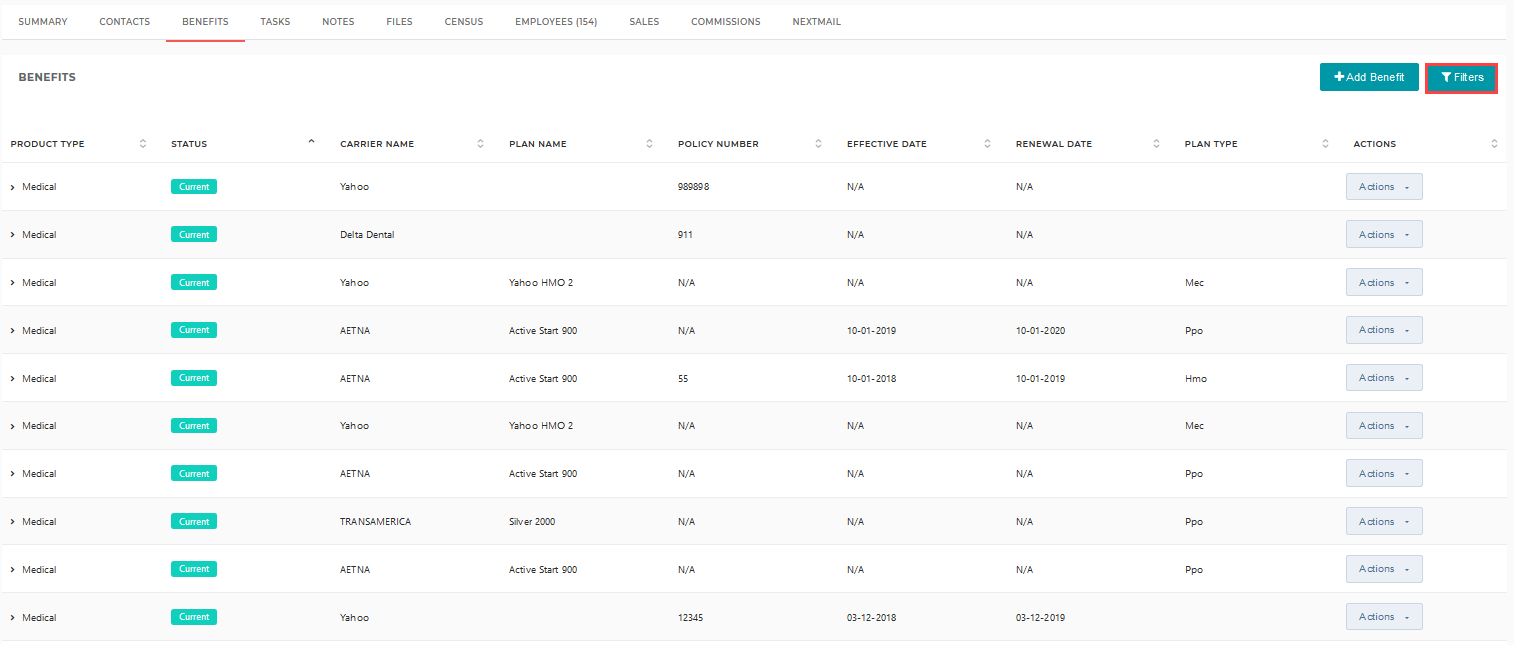The image size is (1514, 645).
Task: Expand the Delta Dental Medical row
Action: pos(13,235)
